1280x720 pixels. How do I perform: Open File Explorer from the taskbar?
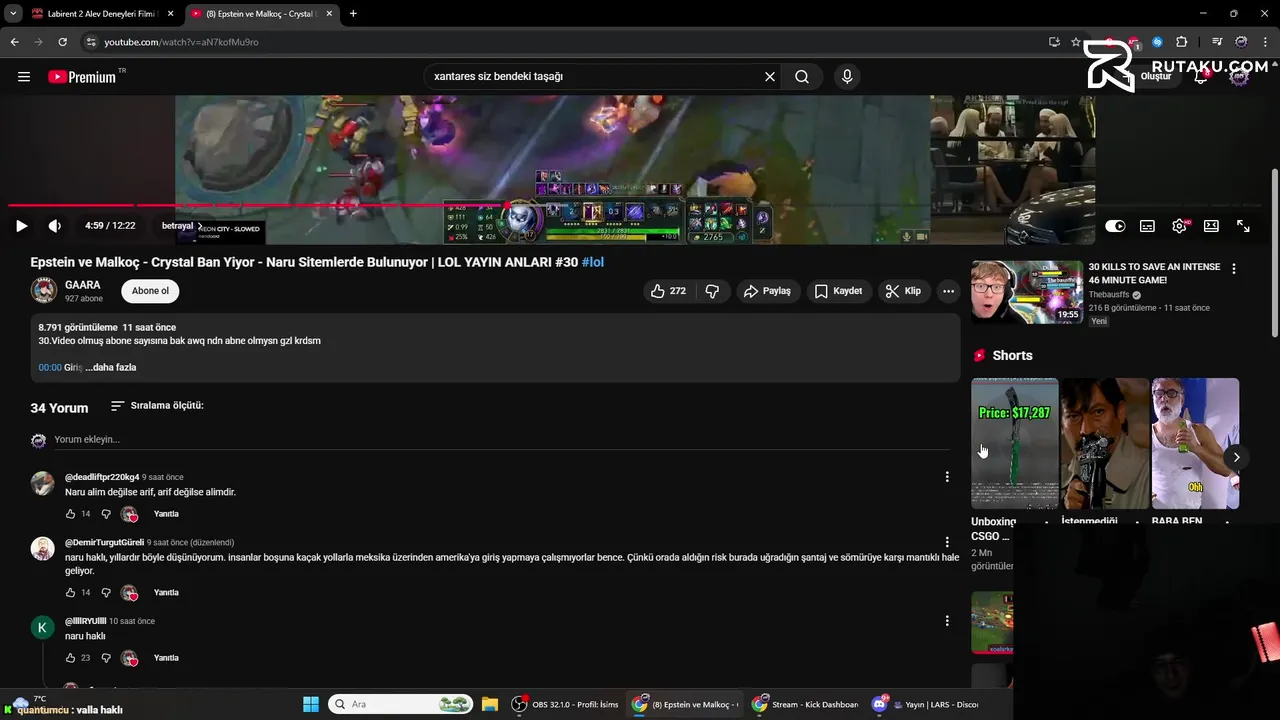pyautogui.click(x=490, y=704)
